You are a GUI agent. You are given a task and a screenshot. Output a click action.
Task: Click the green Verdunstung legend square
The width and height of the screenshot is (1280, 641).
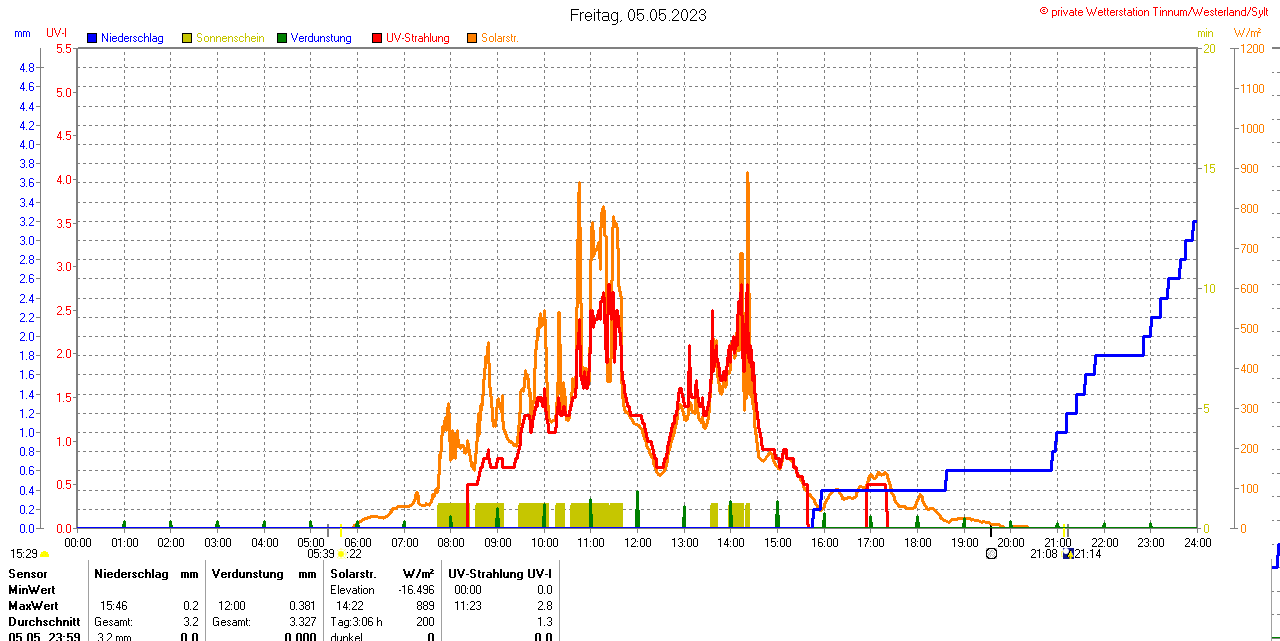click(x=282, y=38)
